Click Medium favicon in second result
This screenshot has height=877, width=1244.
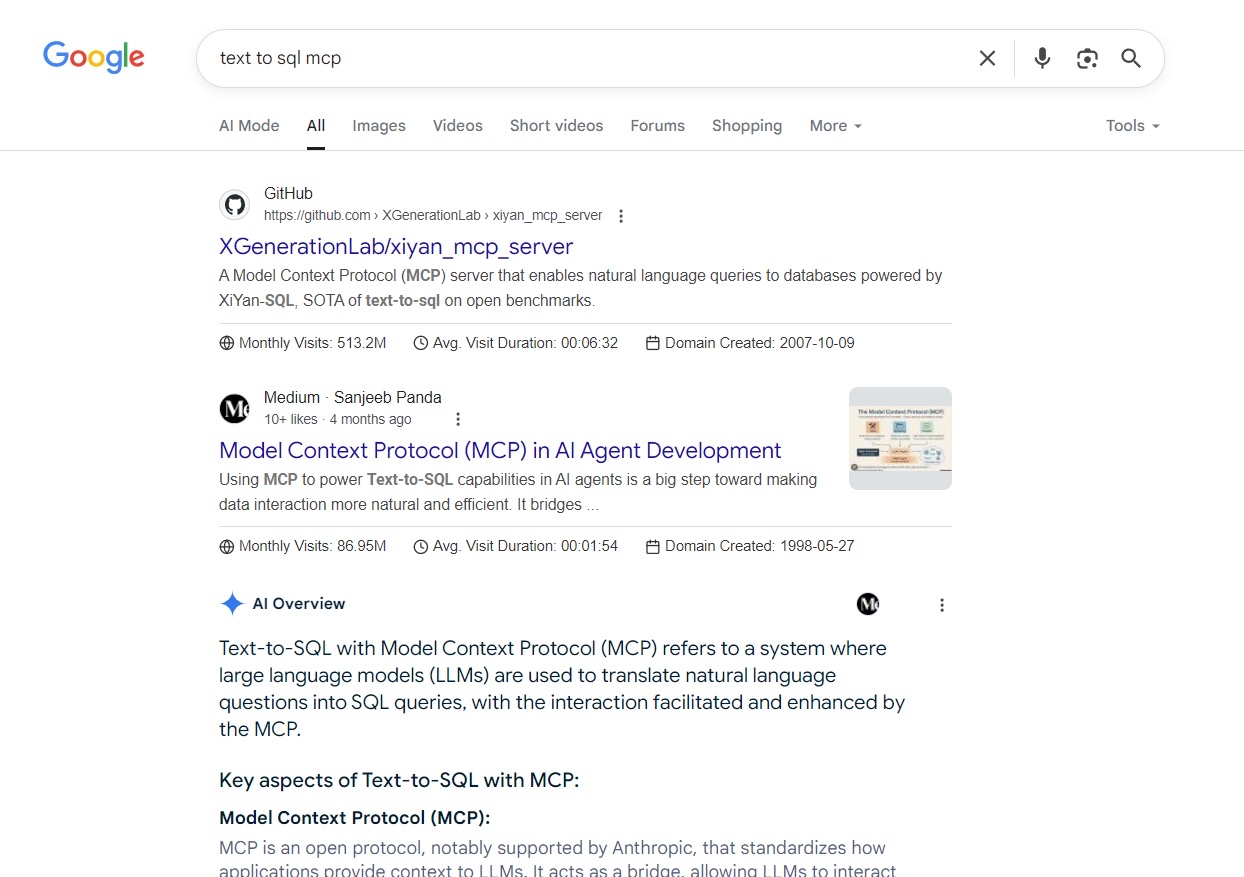click(x=234, y=408)
